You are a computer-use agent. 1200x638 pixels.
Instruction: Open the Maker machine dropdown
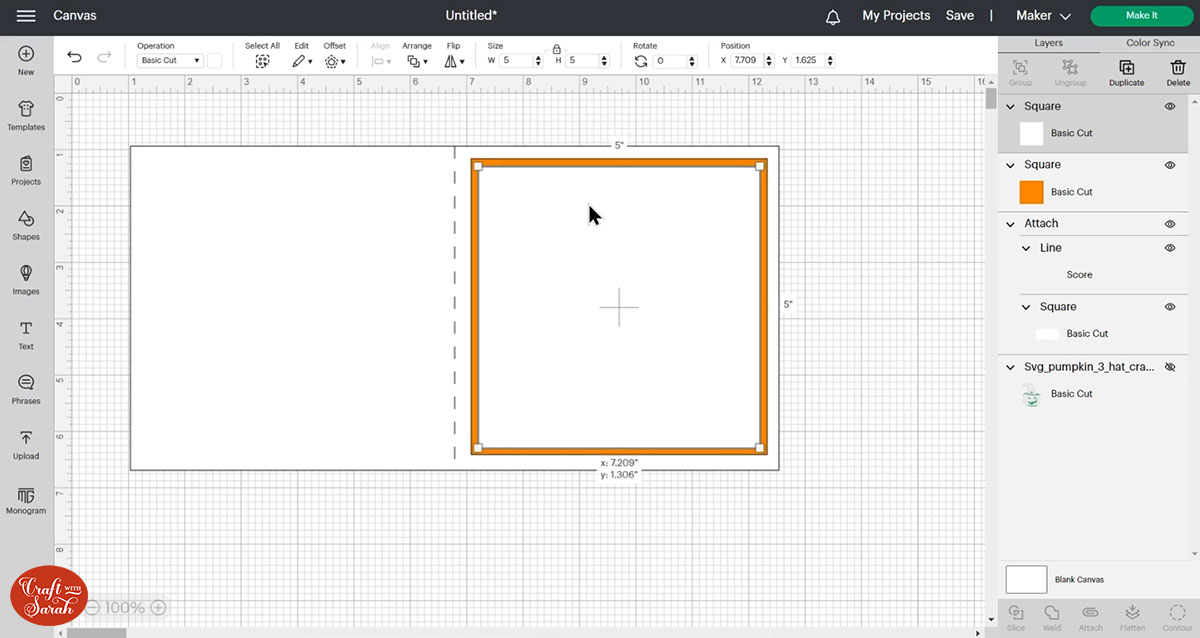point(1043,16)
